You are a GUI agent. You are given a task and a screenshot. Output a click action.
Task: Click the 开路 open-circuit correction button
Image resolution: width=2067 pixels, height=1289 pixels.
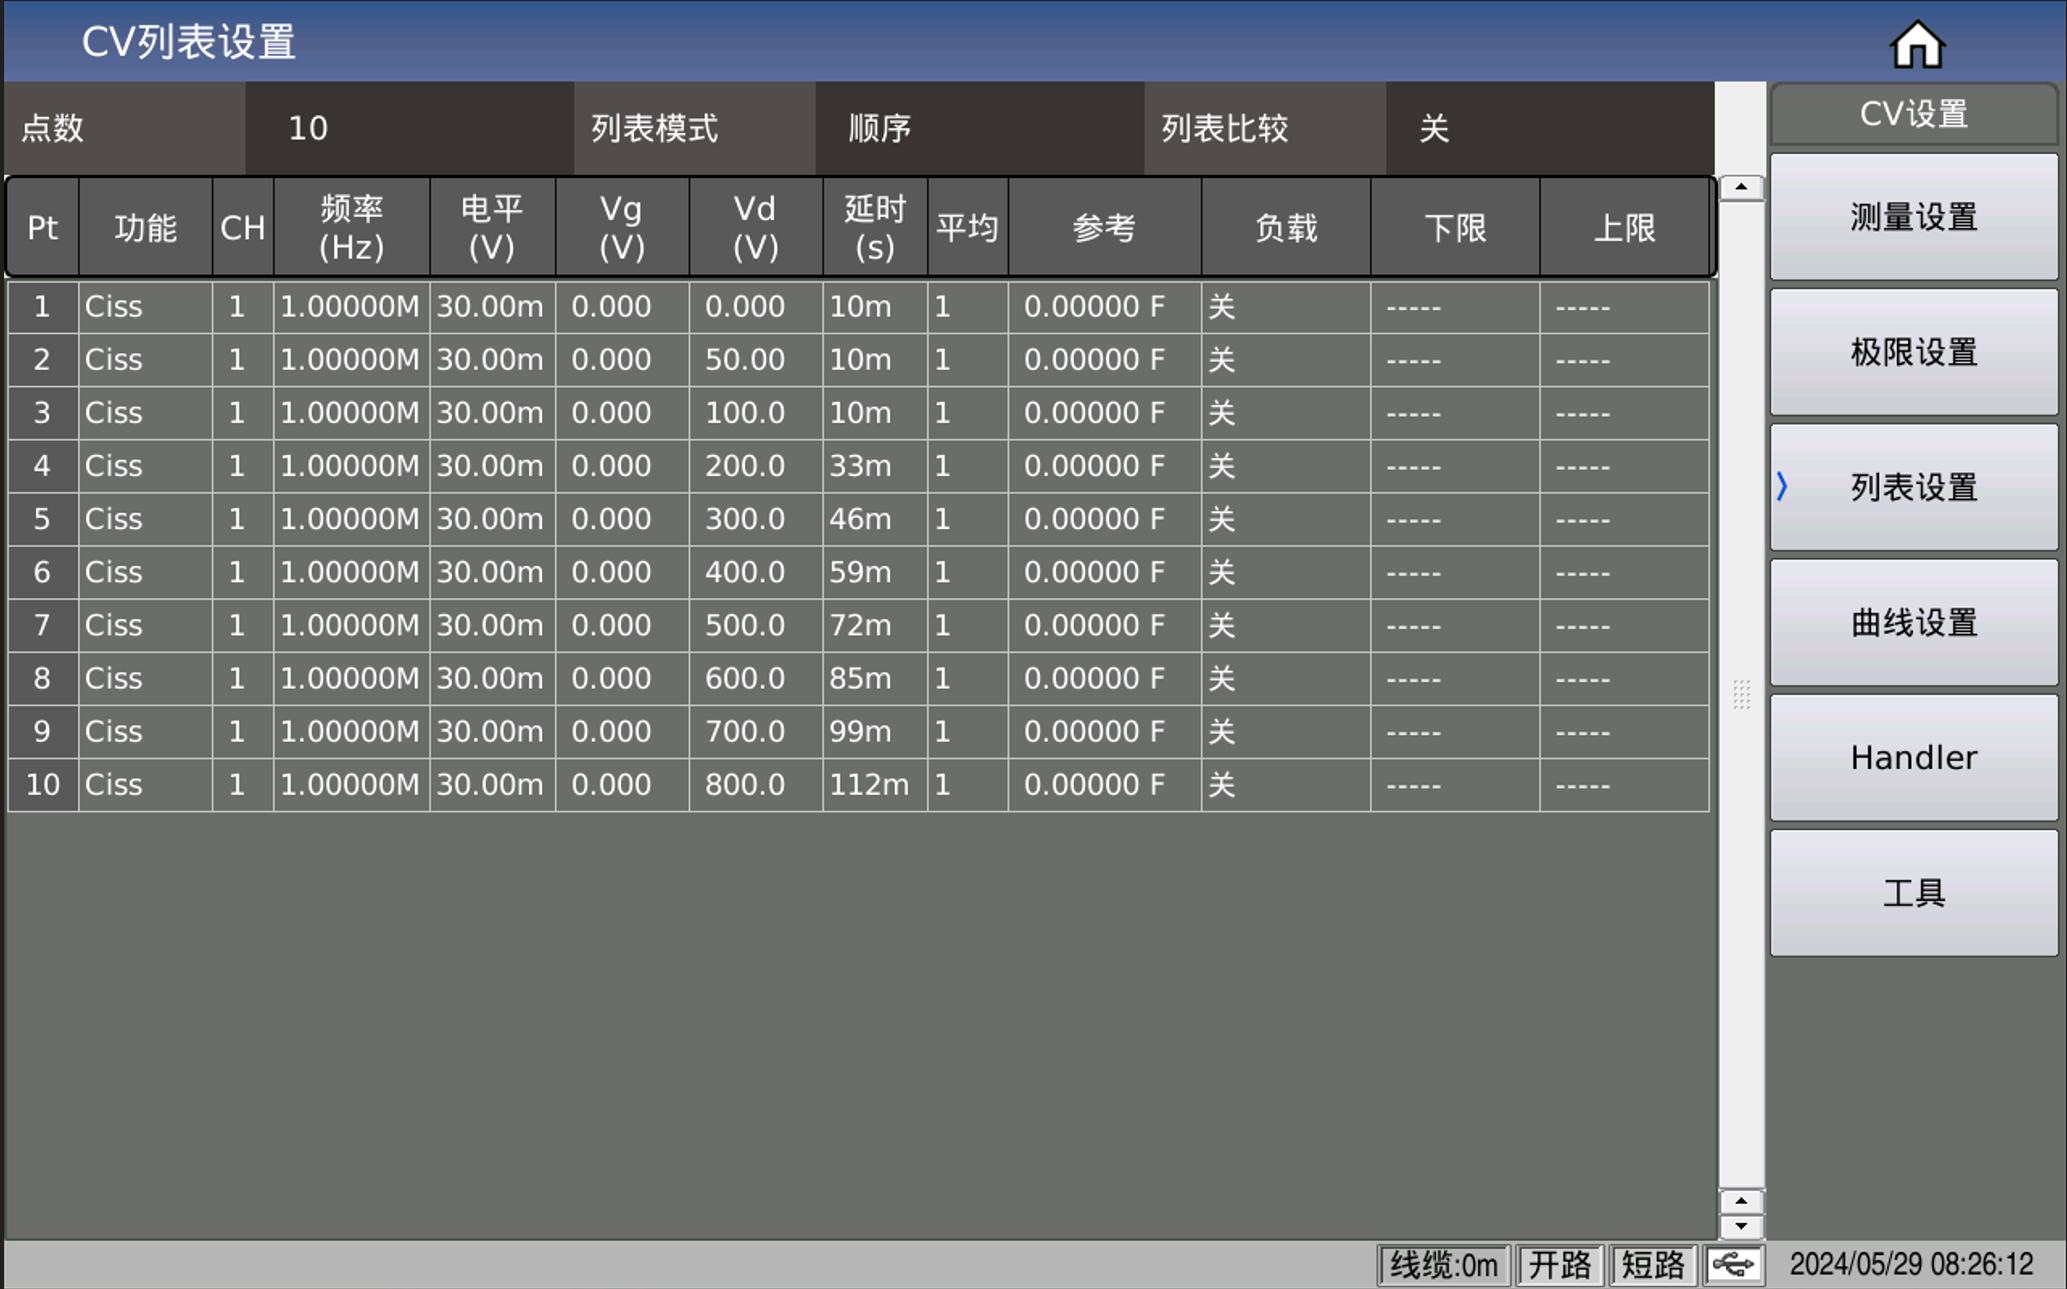pyautogui.click(x=1561, y=1265)
